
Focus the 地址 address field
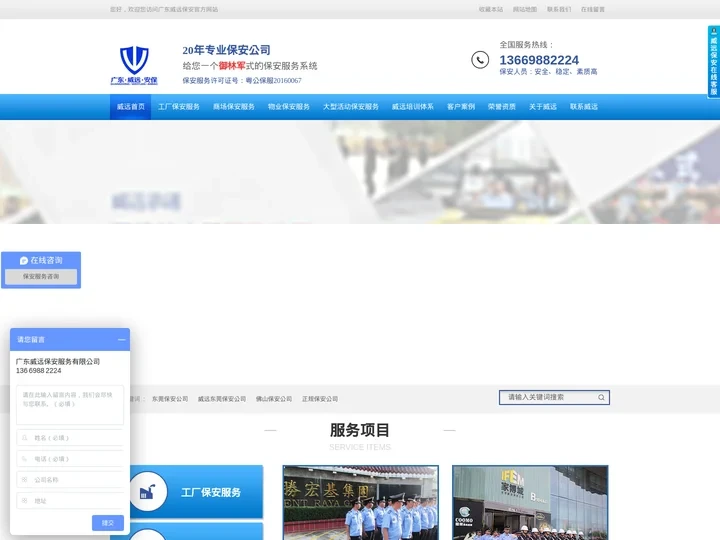point(70,501)
